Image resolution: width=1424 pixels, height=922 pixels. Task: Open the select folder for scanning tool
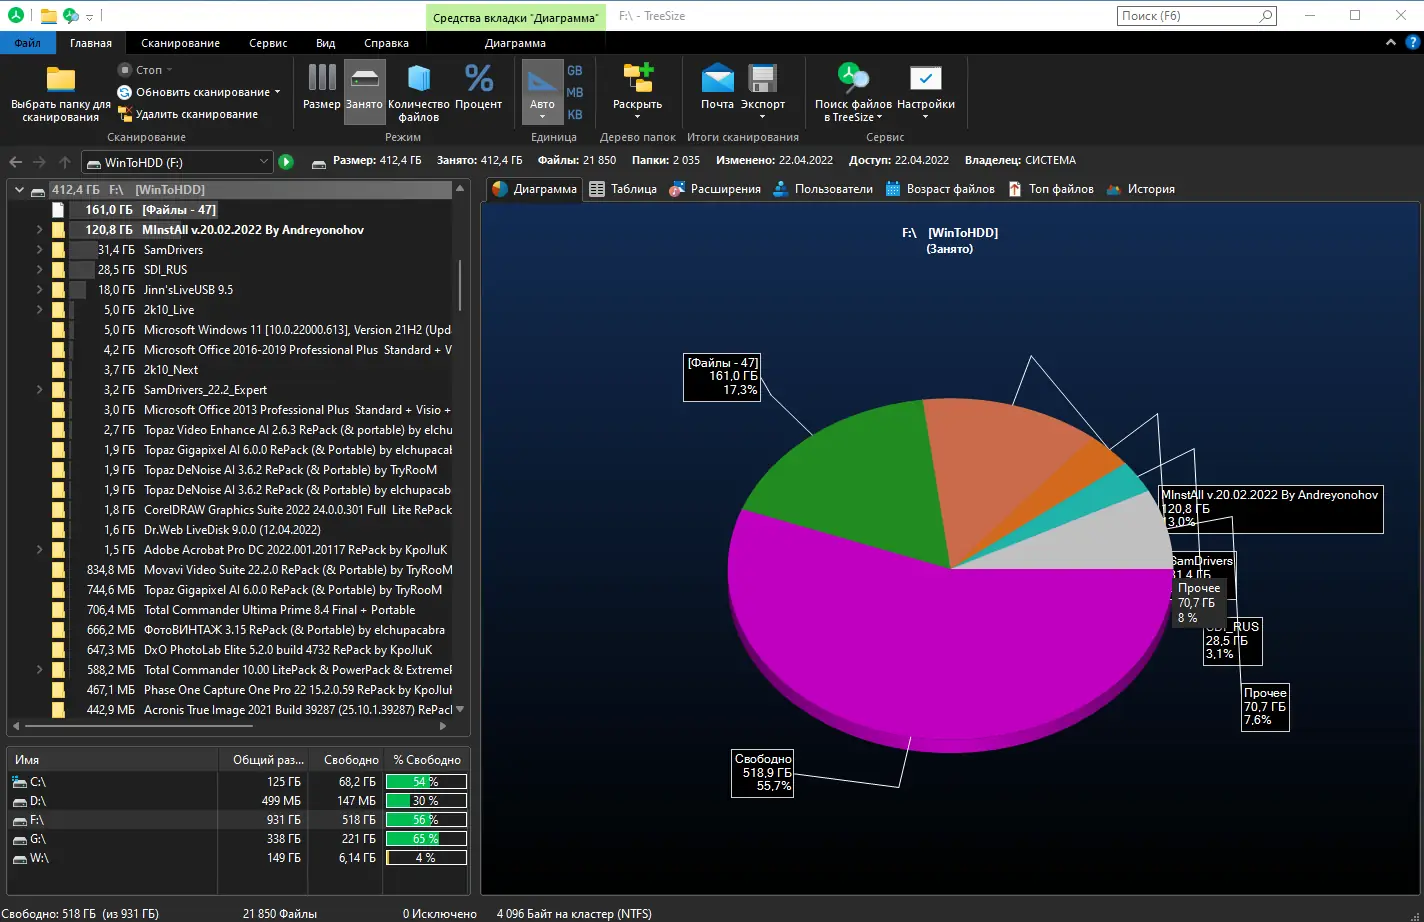[61, 94]
